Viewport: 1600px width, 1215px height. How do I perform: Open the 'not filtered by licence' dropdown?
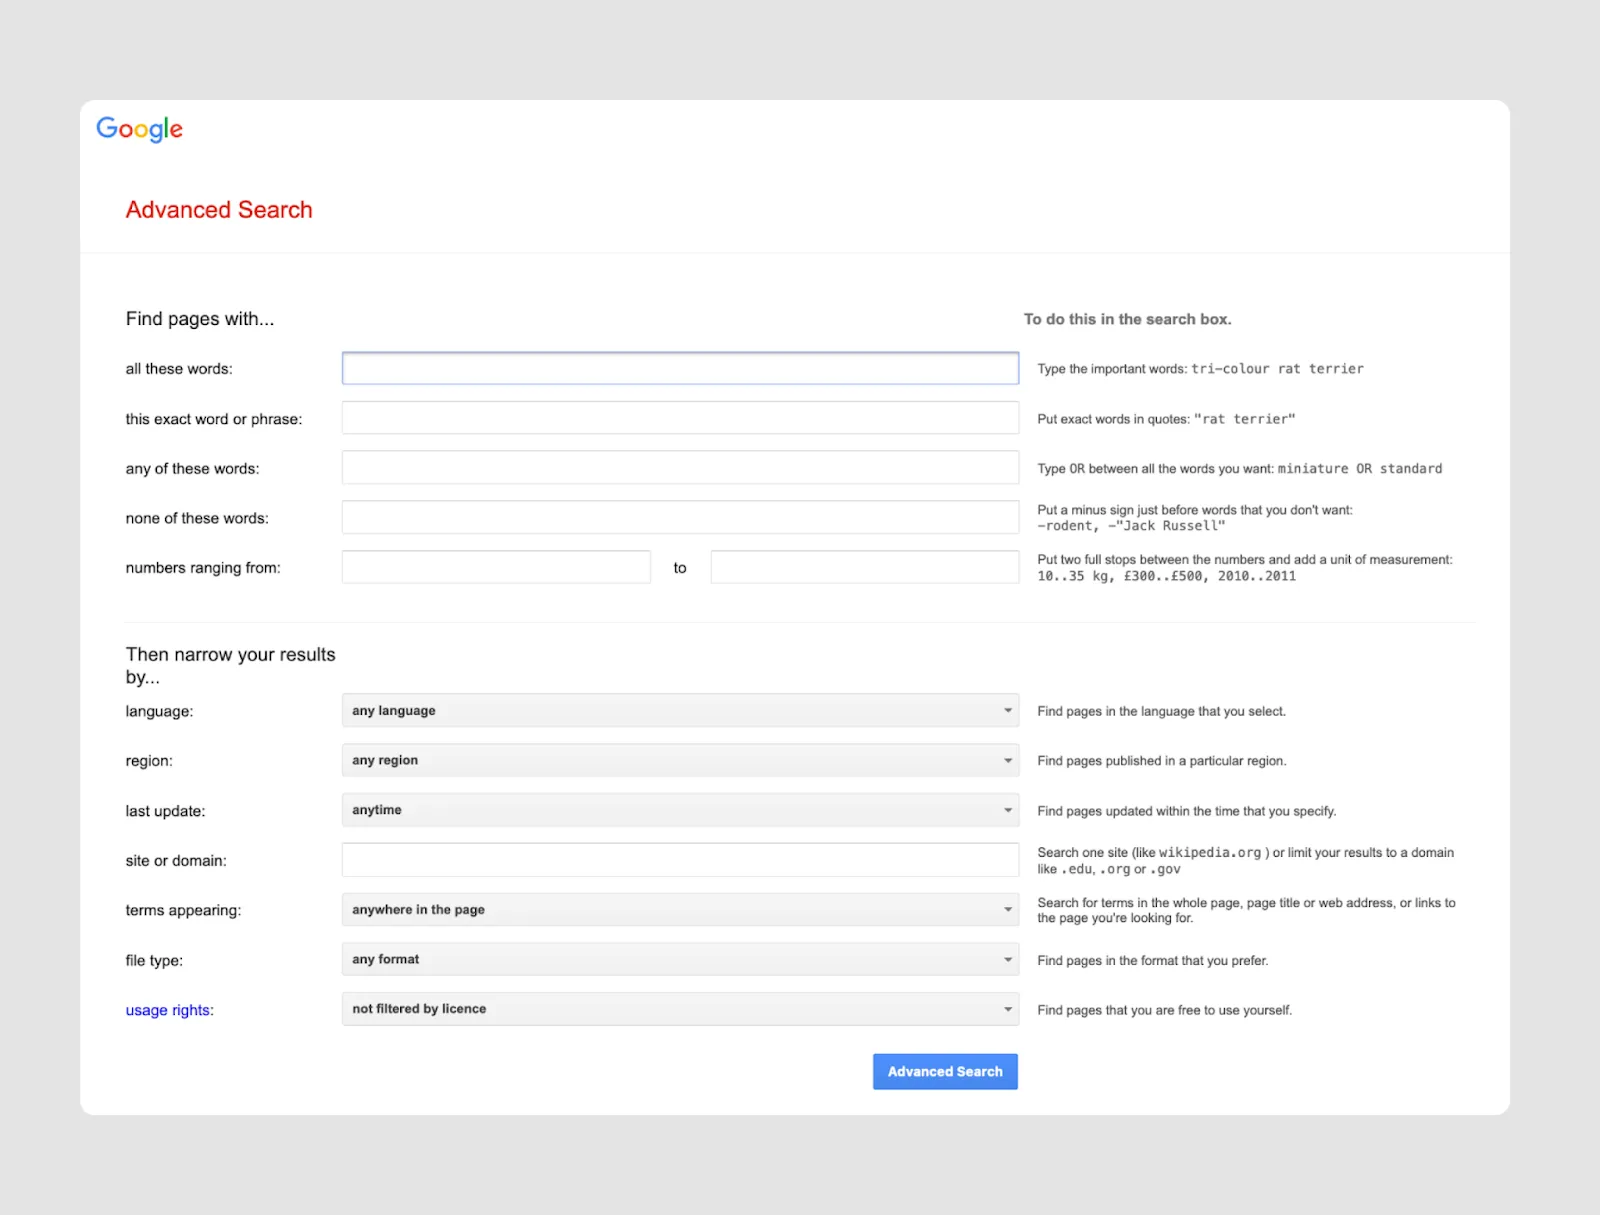pos(680,1009)
